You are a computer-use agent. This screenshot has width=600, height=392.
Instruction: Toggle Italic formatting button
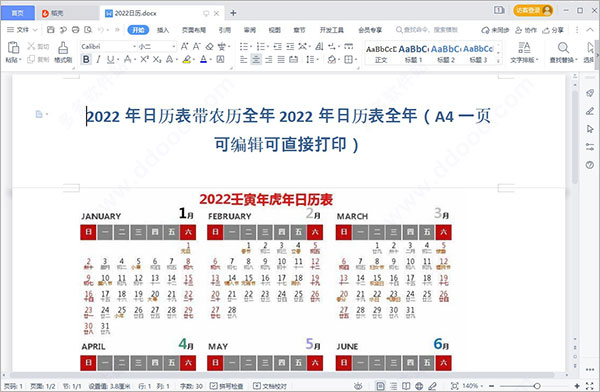[x=98, y=59]
